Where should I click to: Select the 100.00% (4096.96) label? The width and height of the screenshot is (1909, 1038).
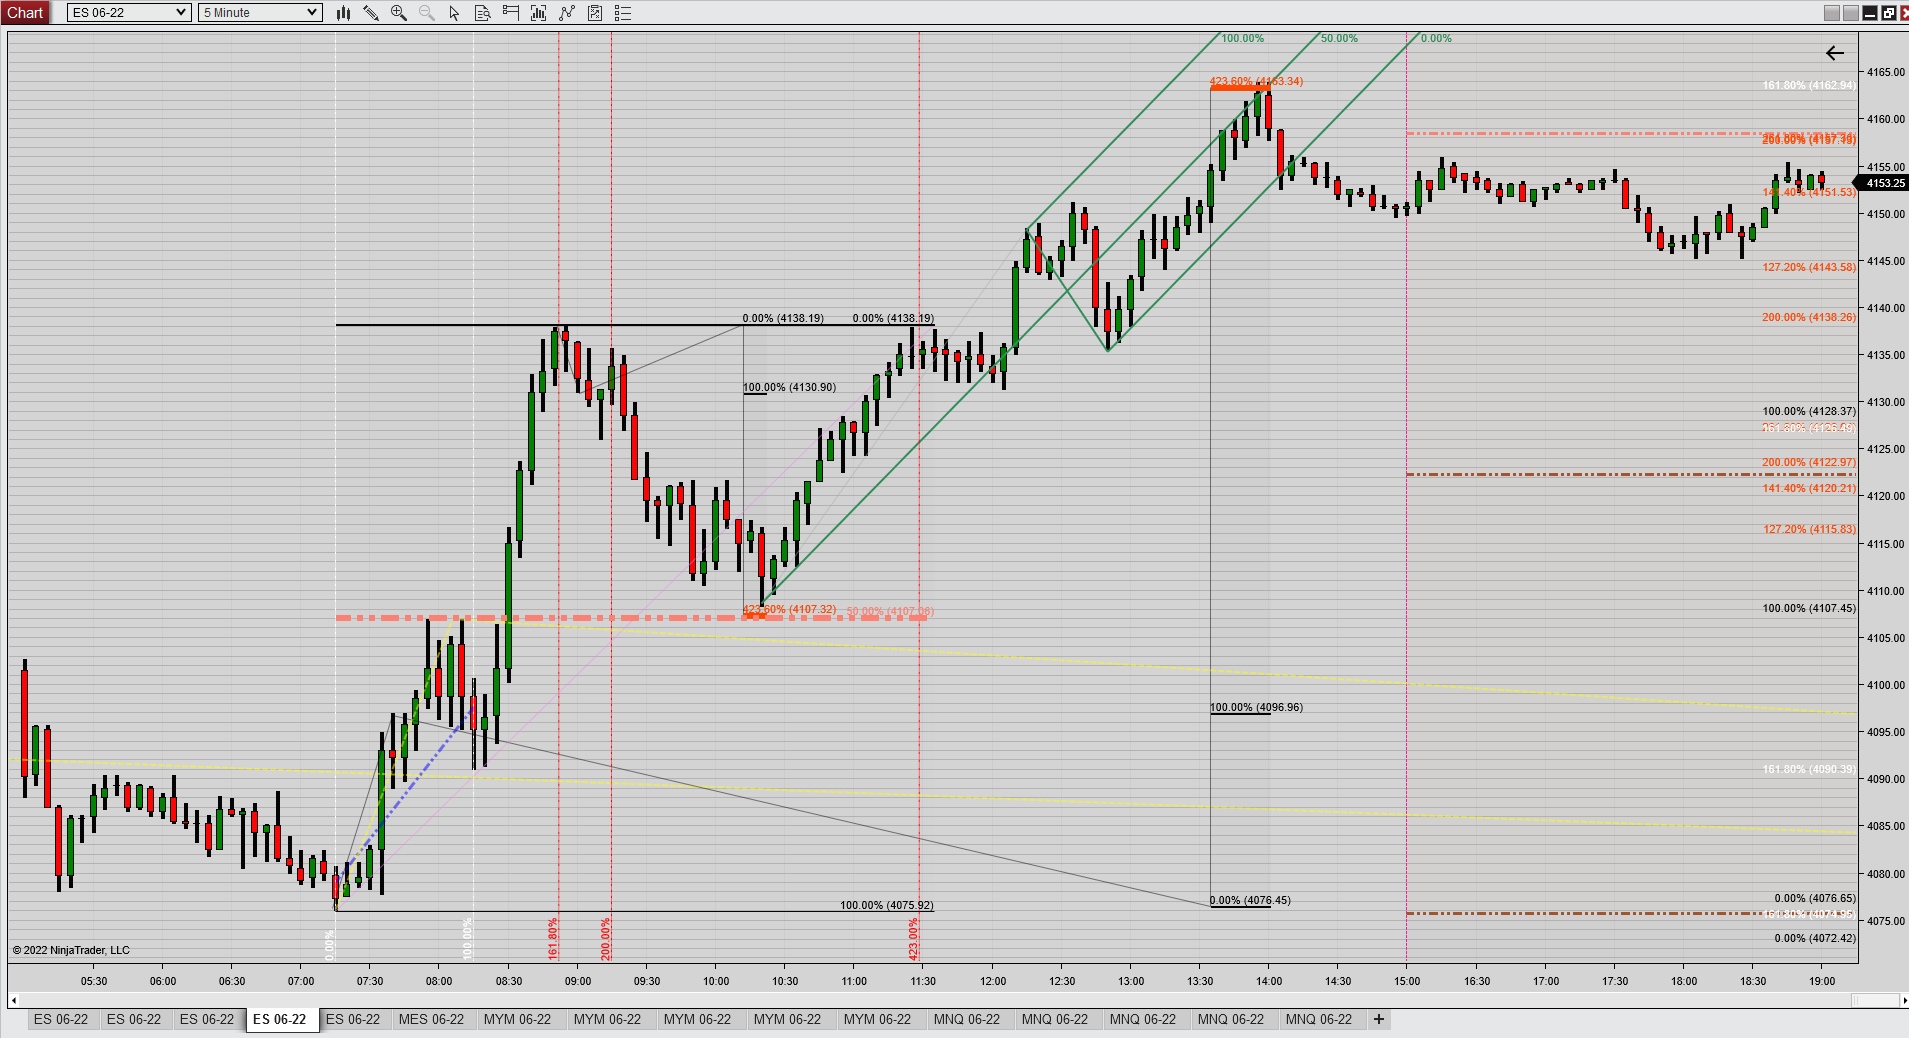click(x=1257, y=707)
